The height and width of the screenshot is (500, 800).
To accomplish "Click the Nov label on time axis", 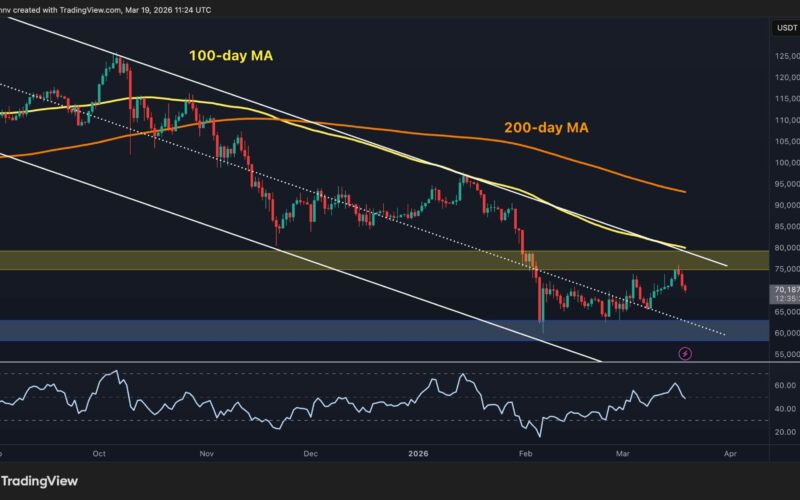I will click(207, 453).
